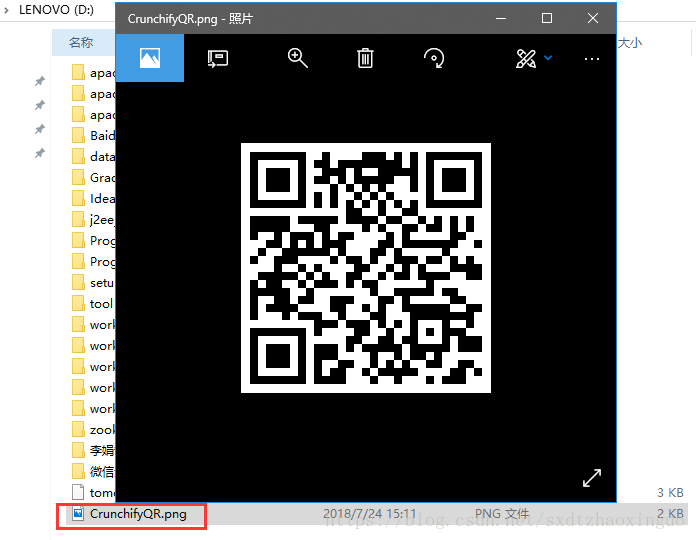Screen dimensions: 696x540
Task: Expand the Edit & Create dropdown arrow
Action: [548, 58]
